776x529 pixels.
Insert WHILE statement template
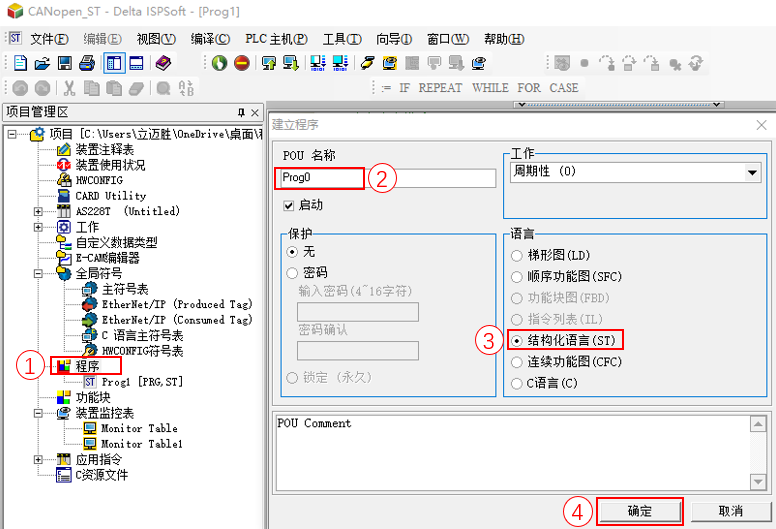490,88
